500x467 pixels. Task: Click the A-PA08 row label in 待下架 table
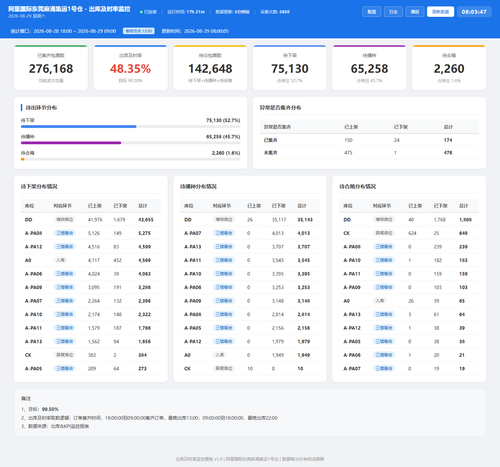(33, 233)
